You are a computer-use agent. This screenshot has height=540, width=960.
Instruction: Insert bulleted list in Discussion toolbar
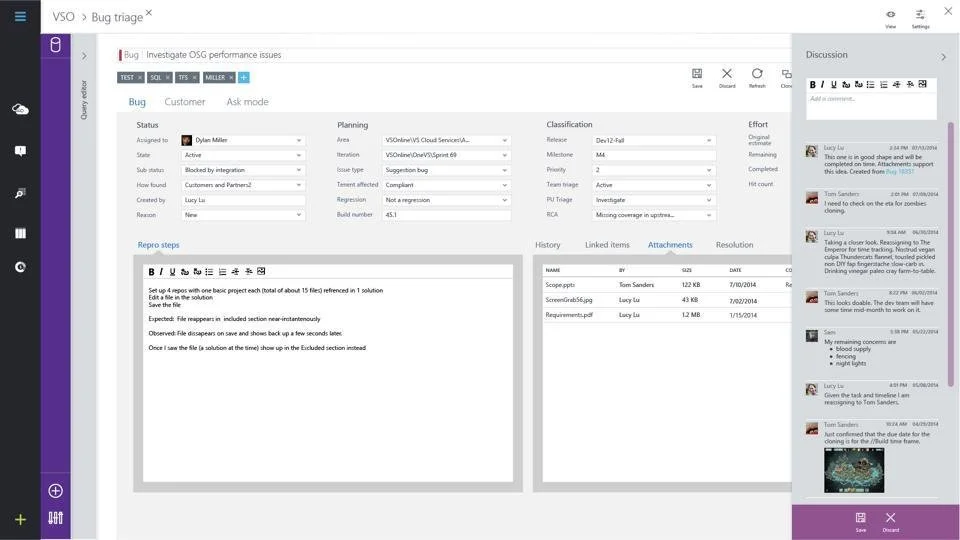point(871,84)
